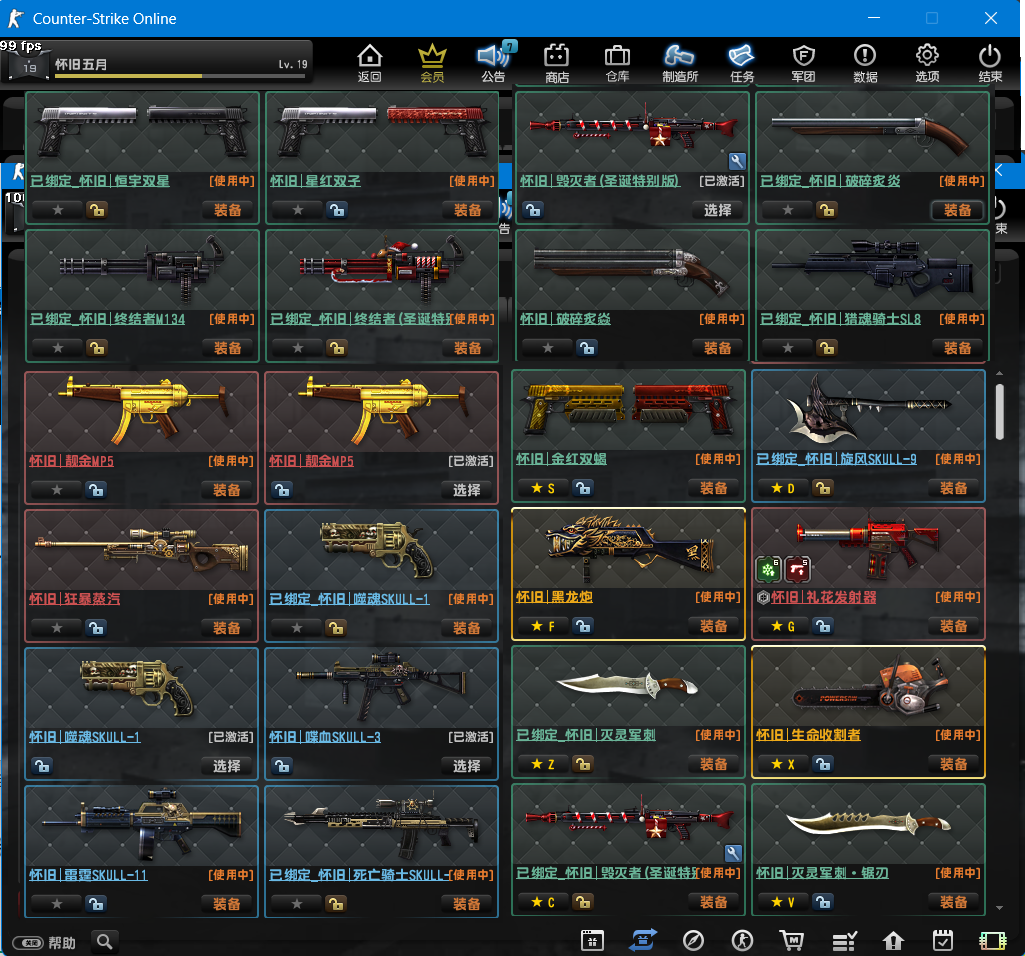Click the character figure icon in bottom bar
This screenshot has height=956, width=1025.
pos(742,941)
